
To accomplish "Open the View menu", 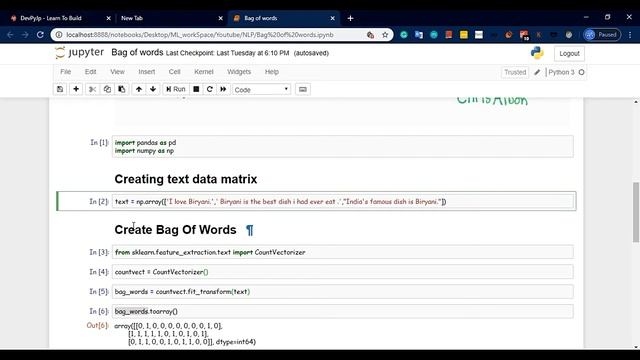I will [x=117, y=72].
